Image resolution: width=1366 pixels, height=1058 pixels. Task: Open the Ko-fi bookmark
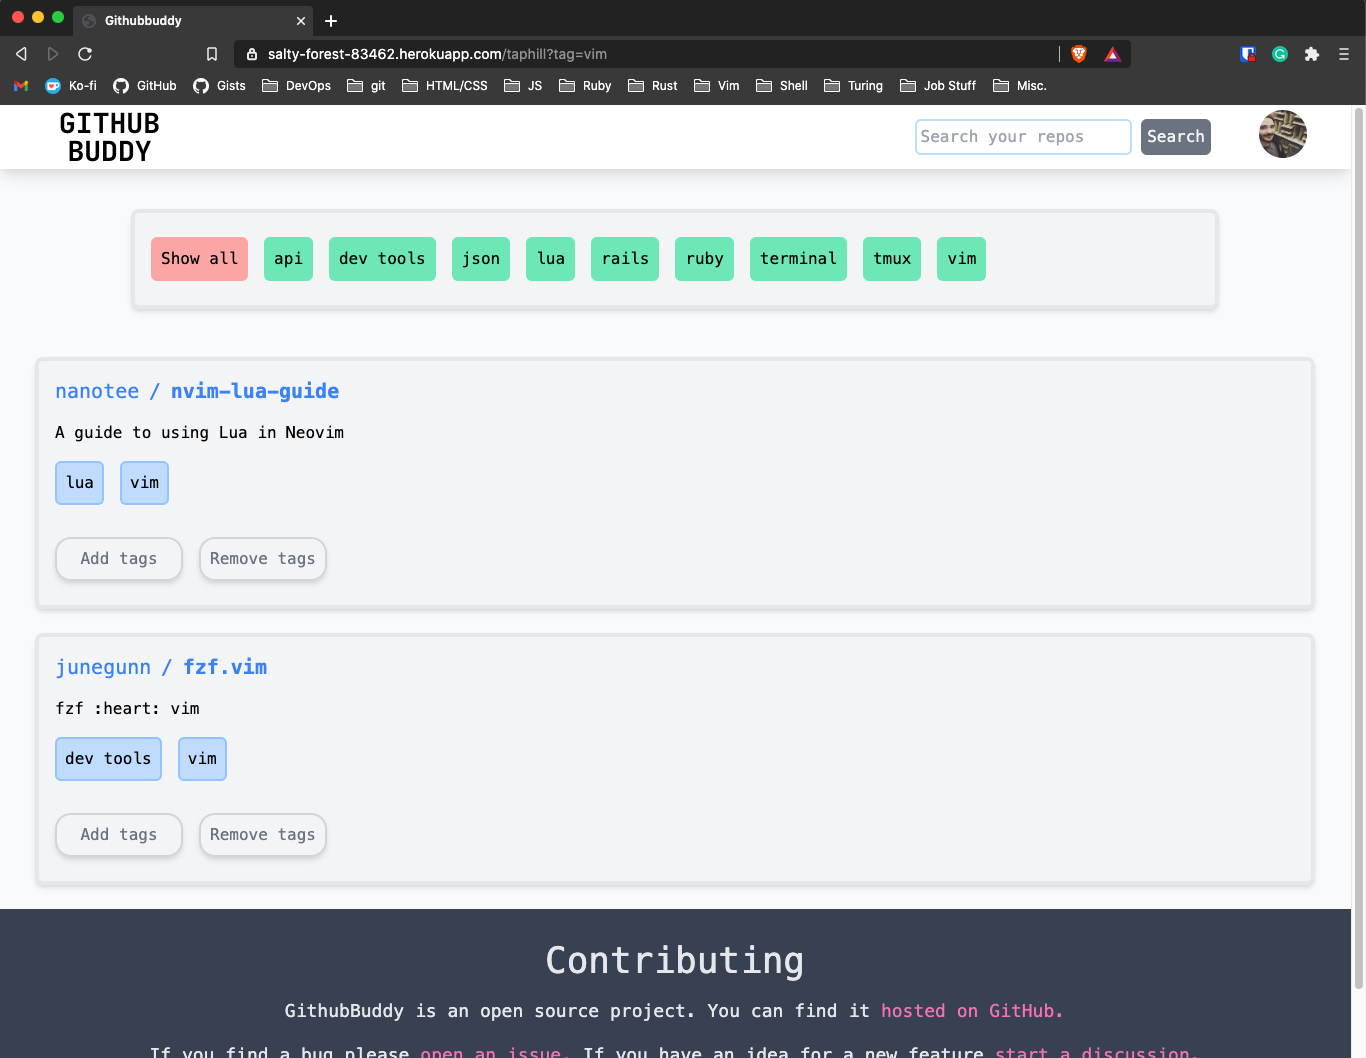pos(71,86)
